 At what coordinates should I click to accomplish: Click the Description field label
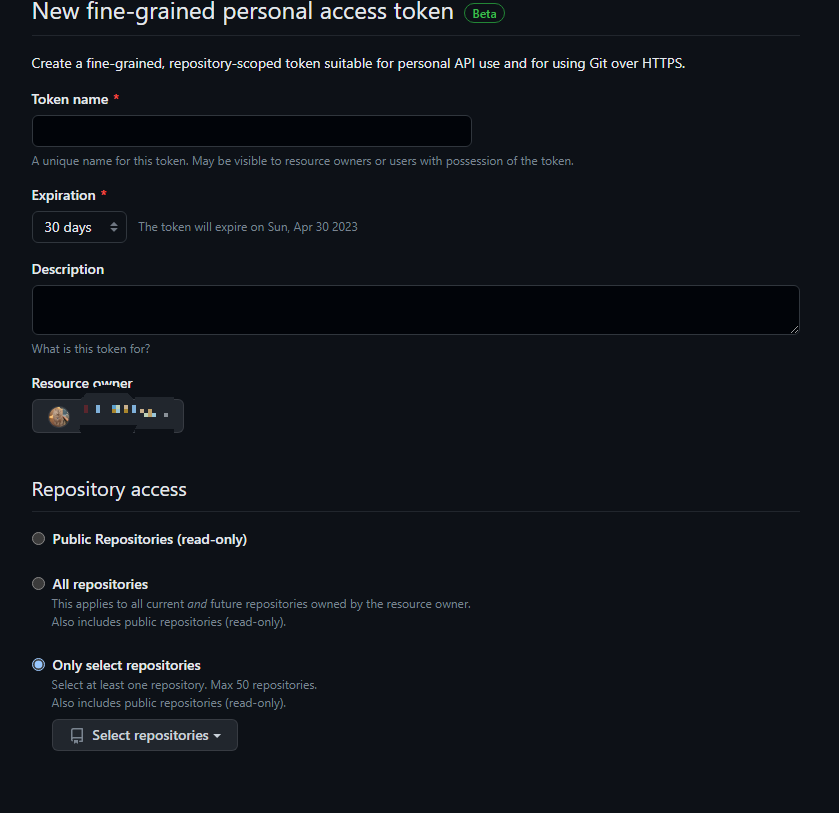[x=68, y=269]
